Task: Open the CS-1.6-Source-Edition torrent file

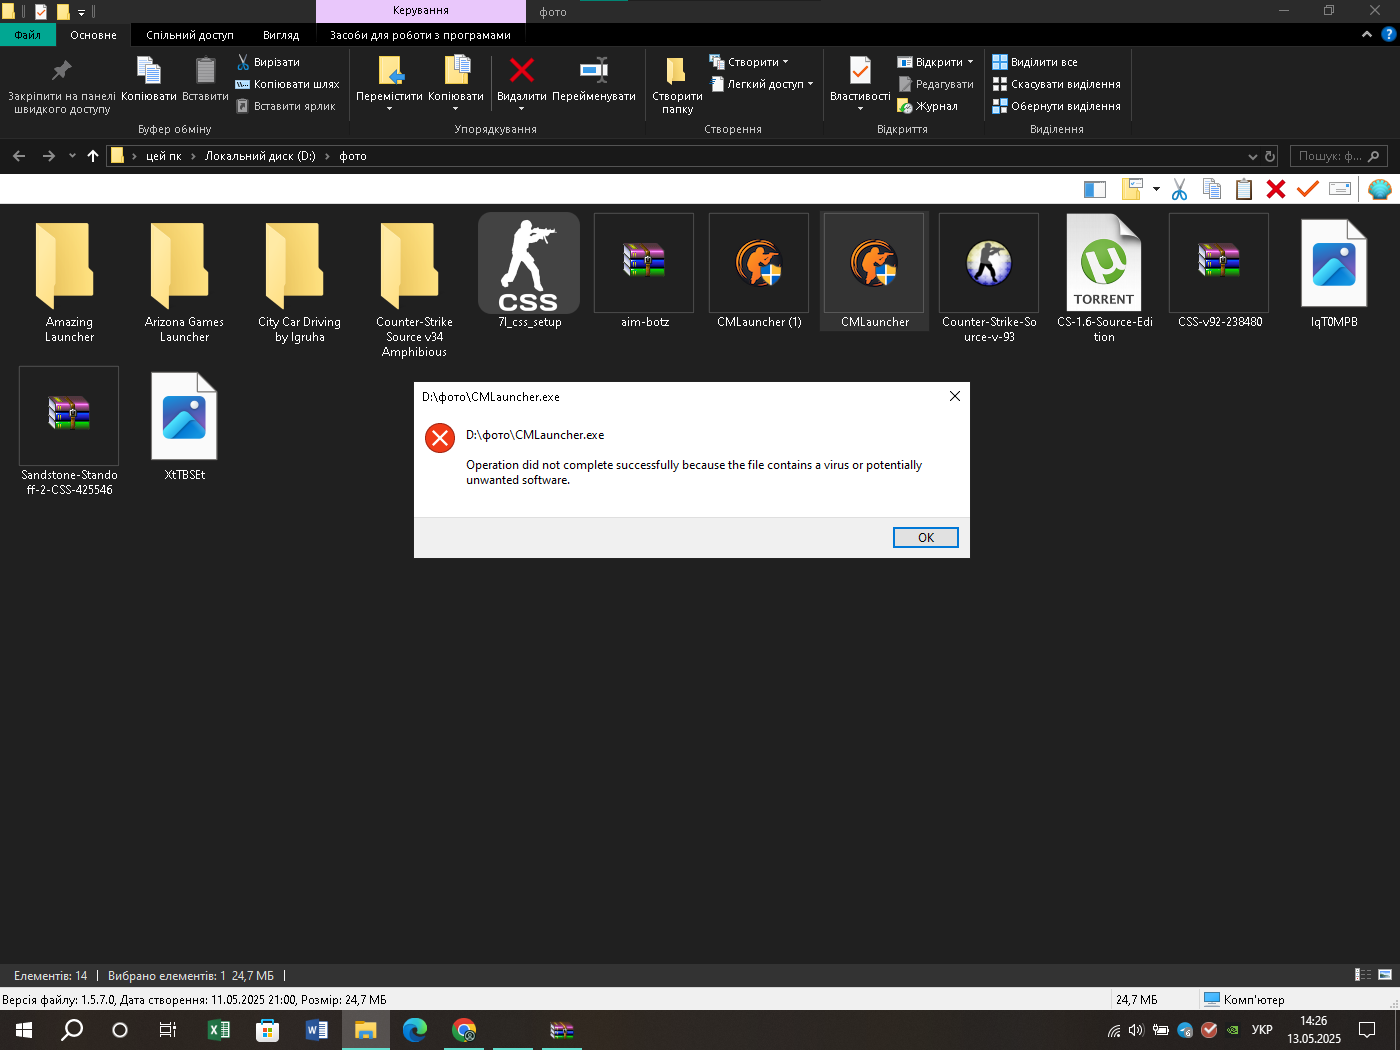Action: [1104, 265]
